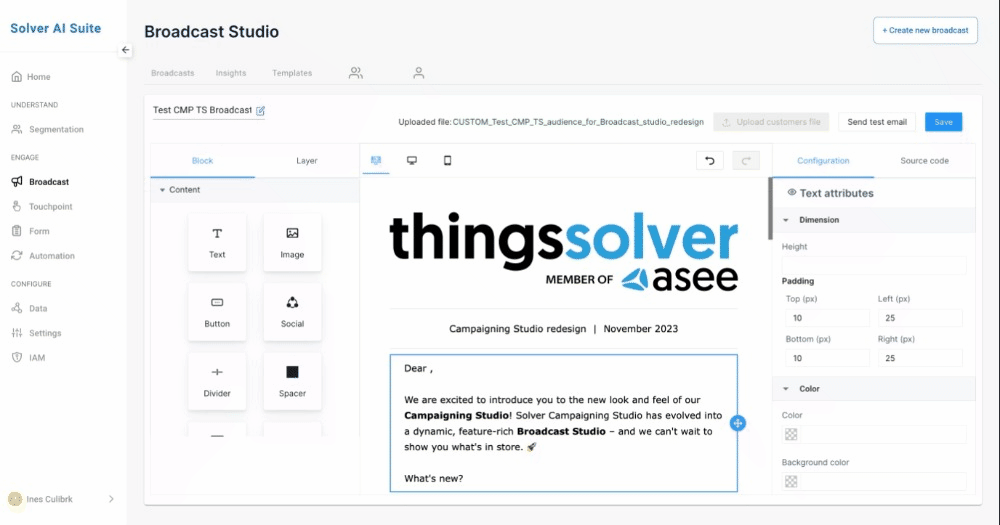The height and width of the screenshot is (525, 1000).
Task: Click the move handle on text block
Action: click(x=738, y=423)
